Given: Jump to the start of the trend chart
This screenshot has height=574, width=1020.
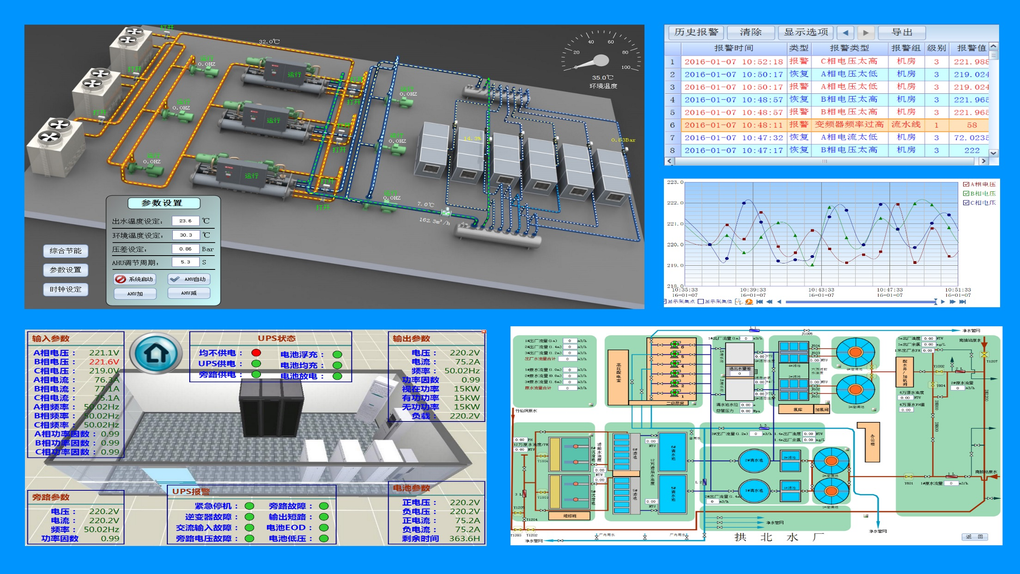Looking at the screenshot, I should 759,302.
